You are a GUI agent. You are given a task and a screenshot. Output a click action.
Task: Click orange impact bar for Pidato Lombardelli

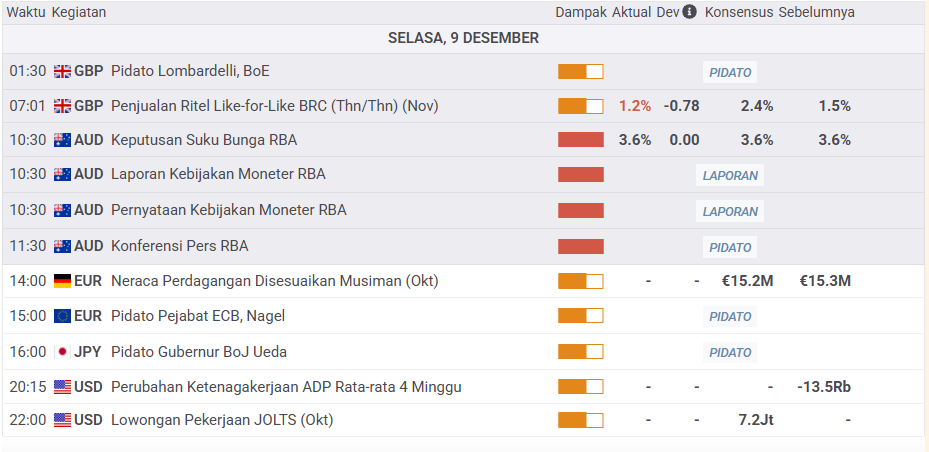tap(581, 72)
